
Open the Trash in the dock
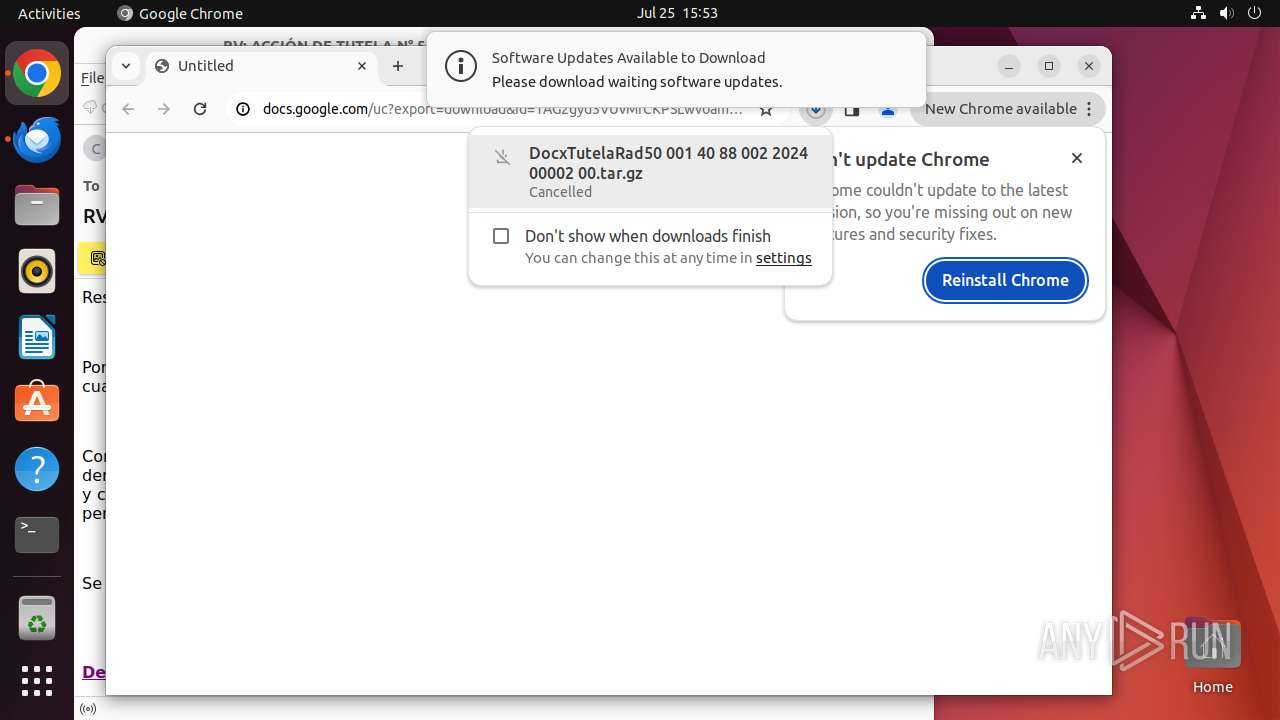37,618
